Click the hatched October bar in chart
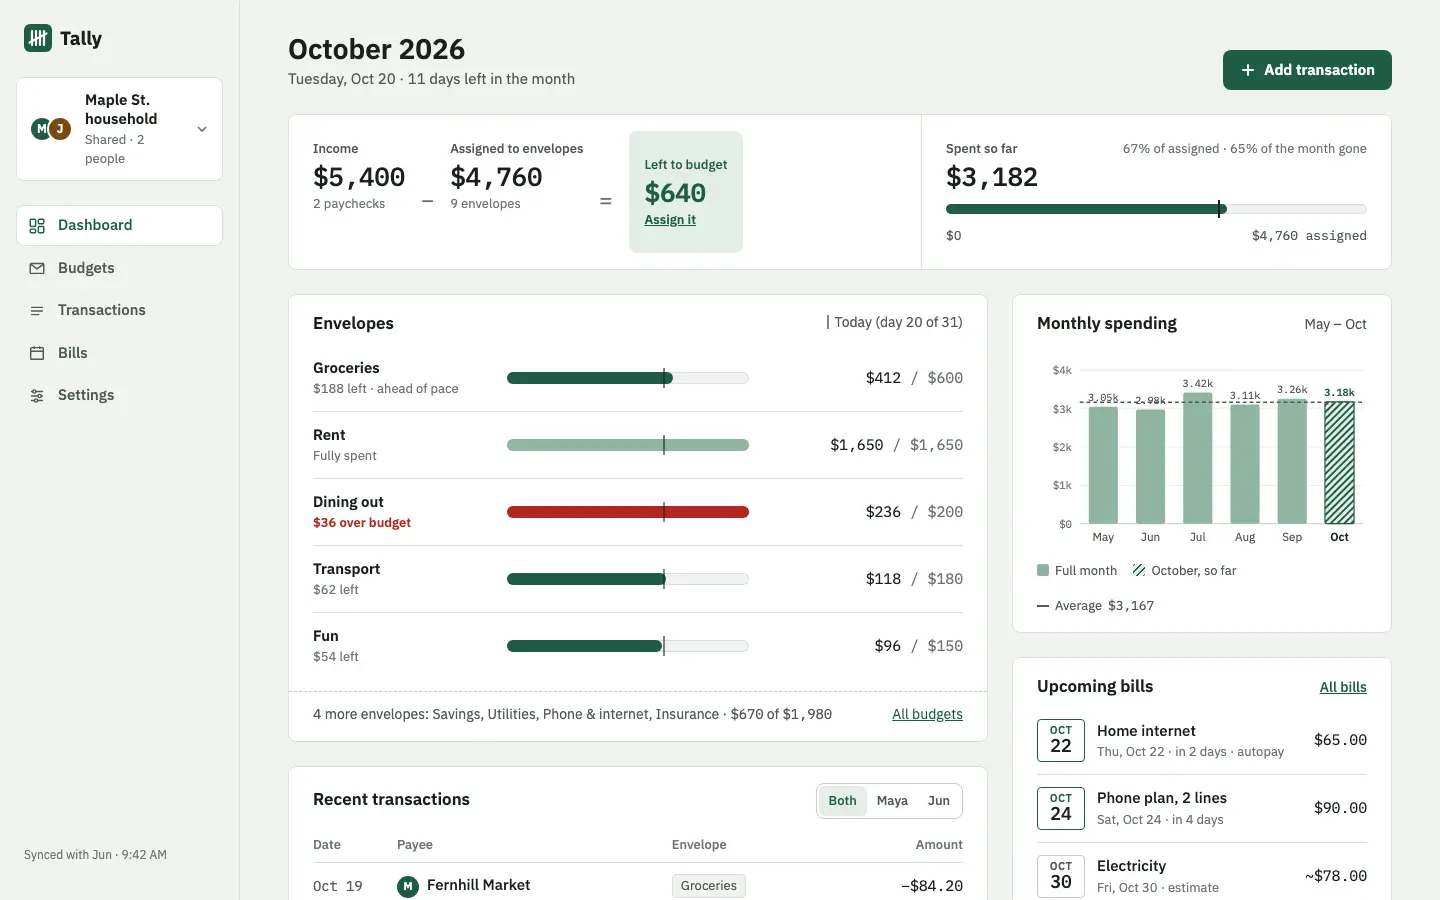This screenshot has width=1440, height=900. pos(1339,463)
